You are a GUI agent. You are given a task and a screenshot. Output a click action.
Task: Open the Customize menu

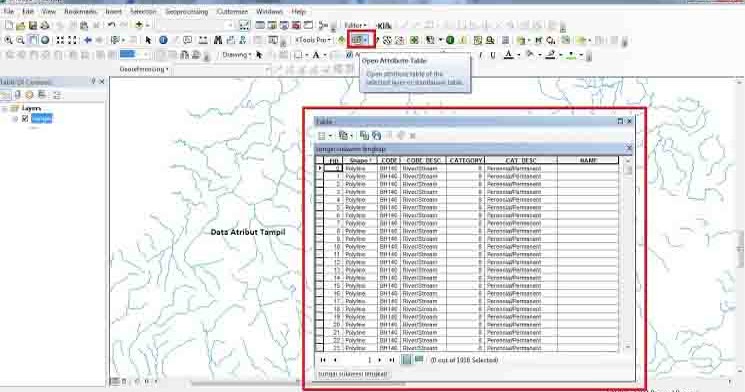click(232, 11)
